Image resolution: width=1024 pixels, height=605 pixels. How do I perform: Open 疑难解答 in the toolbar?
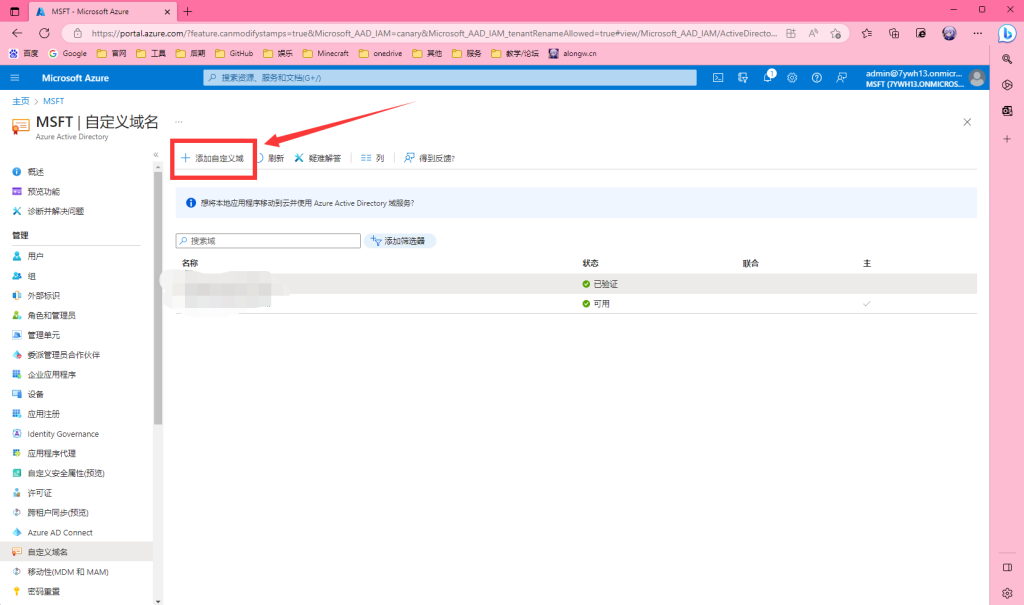tap(317, 158)
